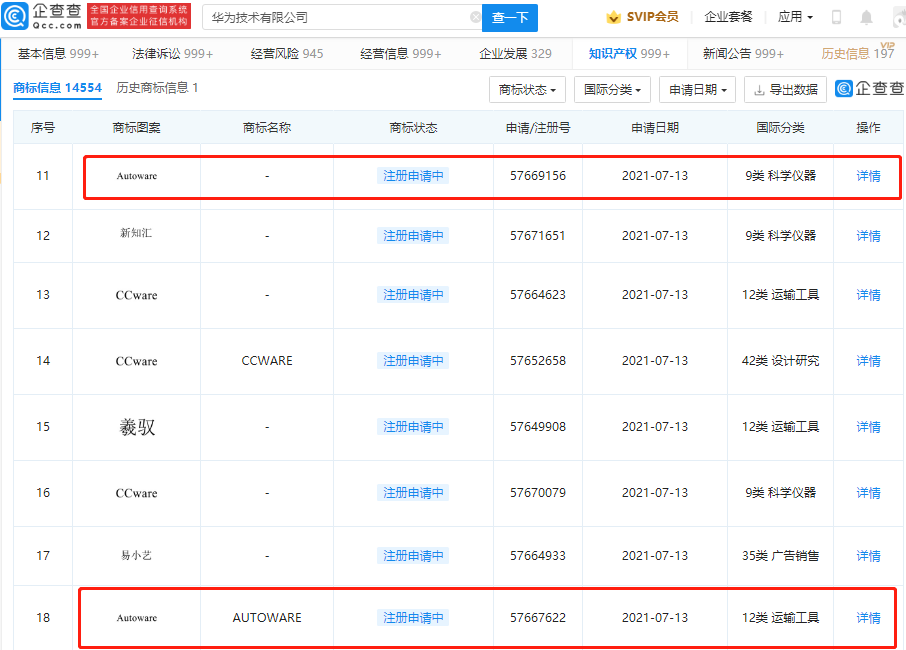
Task: Open 详情 for the Autoware trademark row 11
Action: tap(867, 176)
